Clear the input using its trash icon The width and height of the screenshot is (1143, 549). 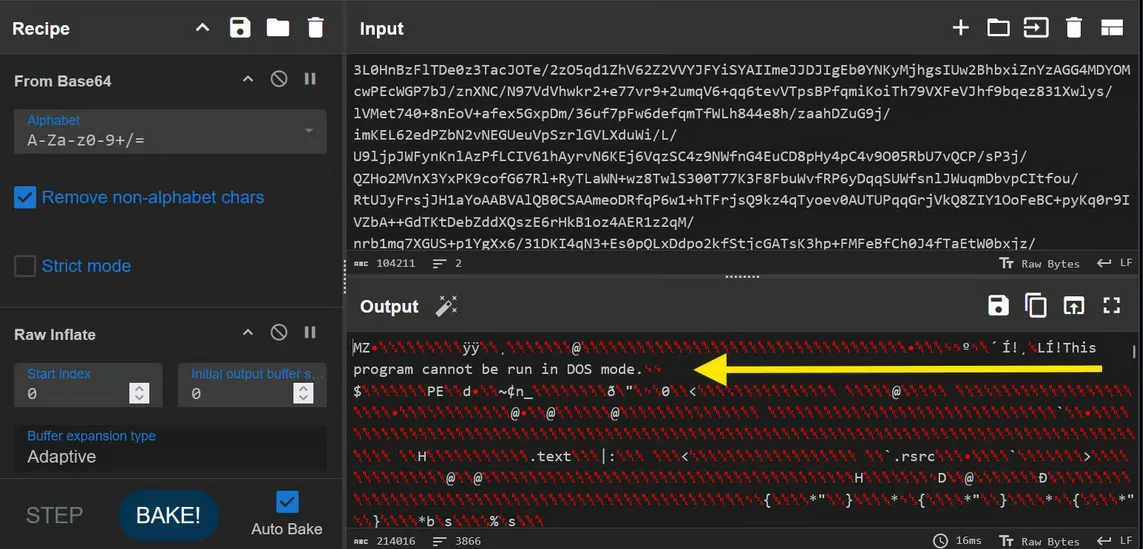coord(1074,28)
